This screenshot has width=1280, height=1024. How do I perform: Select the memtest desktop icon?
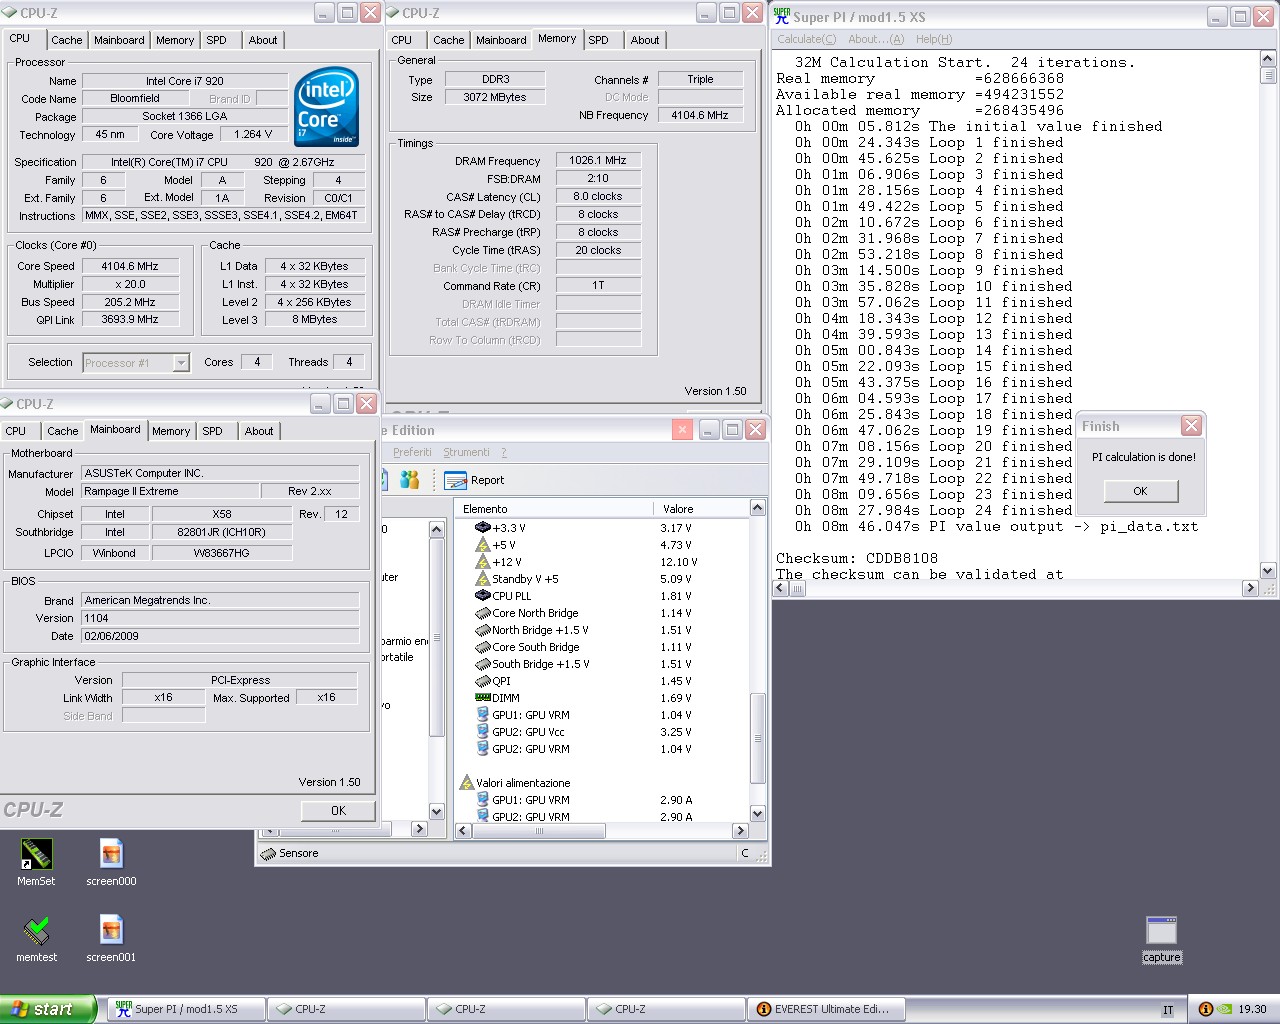click(36, 931)
